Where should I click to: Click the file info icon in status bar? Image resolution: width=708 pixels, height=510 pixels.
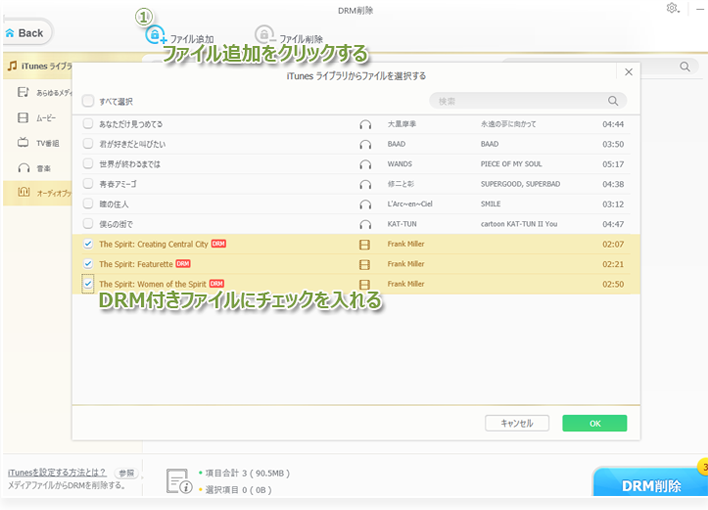[177, 482]
